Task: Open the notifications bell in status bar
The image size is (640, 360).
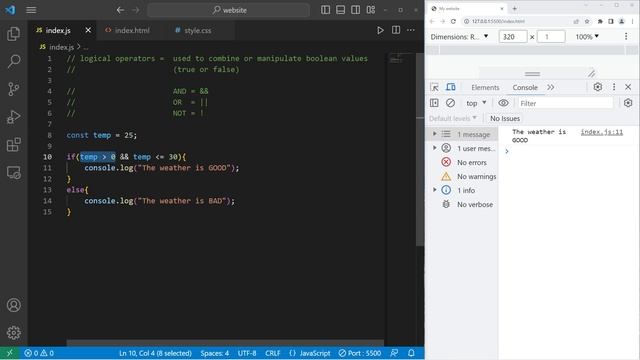Action: [x=411, y=353]
